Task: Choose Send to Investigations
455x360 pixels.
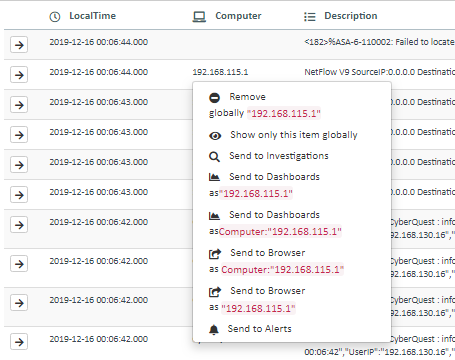Action: coord(269,156)
